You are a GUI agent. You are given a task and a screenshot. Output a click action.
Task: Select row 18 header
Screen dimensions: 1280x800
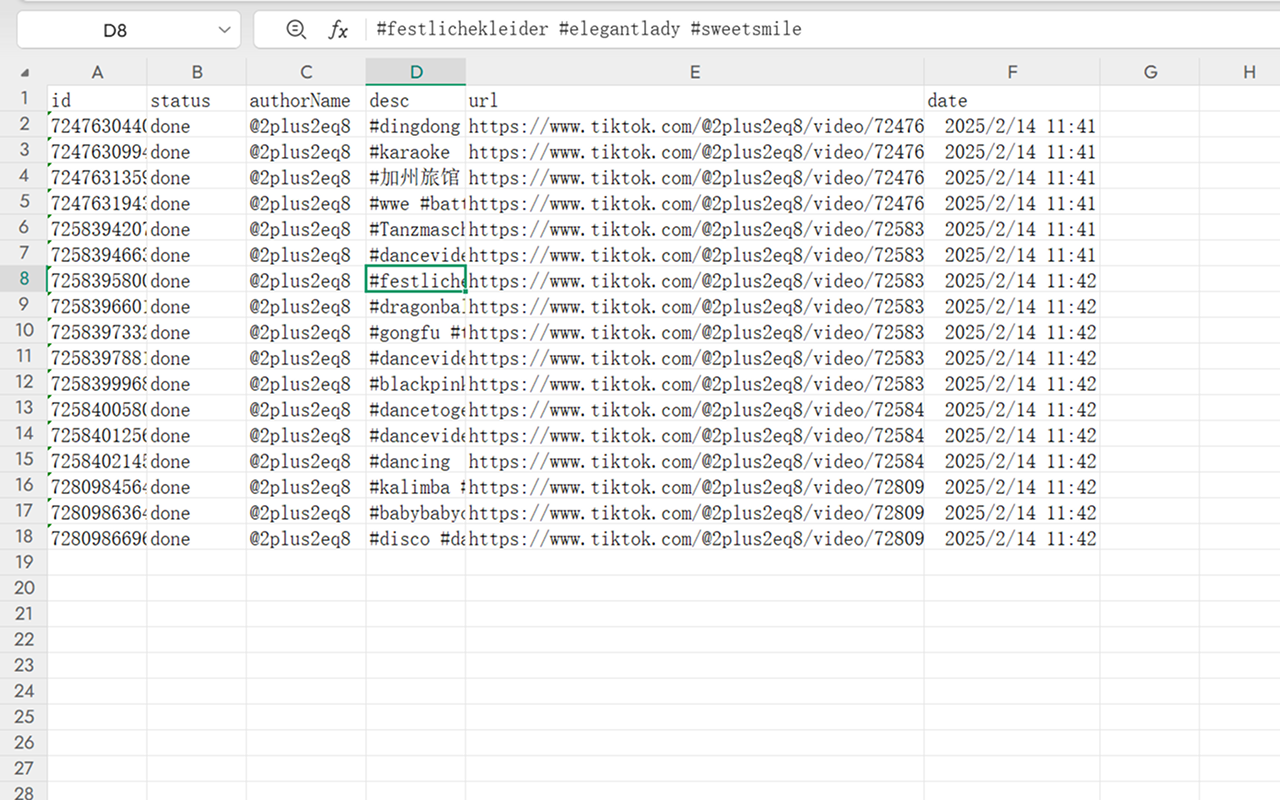tap(24, 539)
